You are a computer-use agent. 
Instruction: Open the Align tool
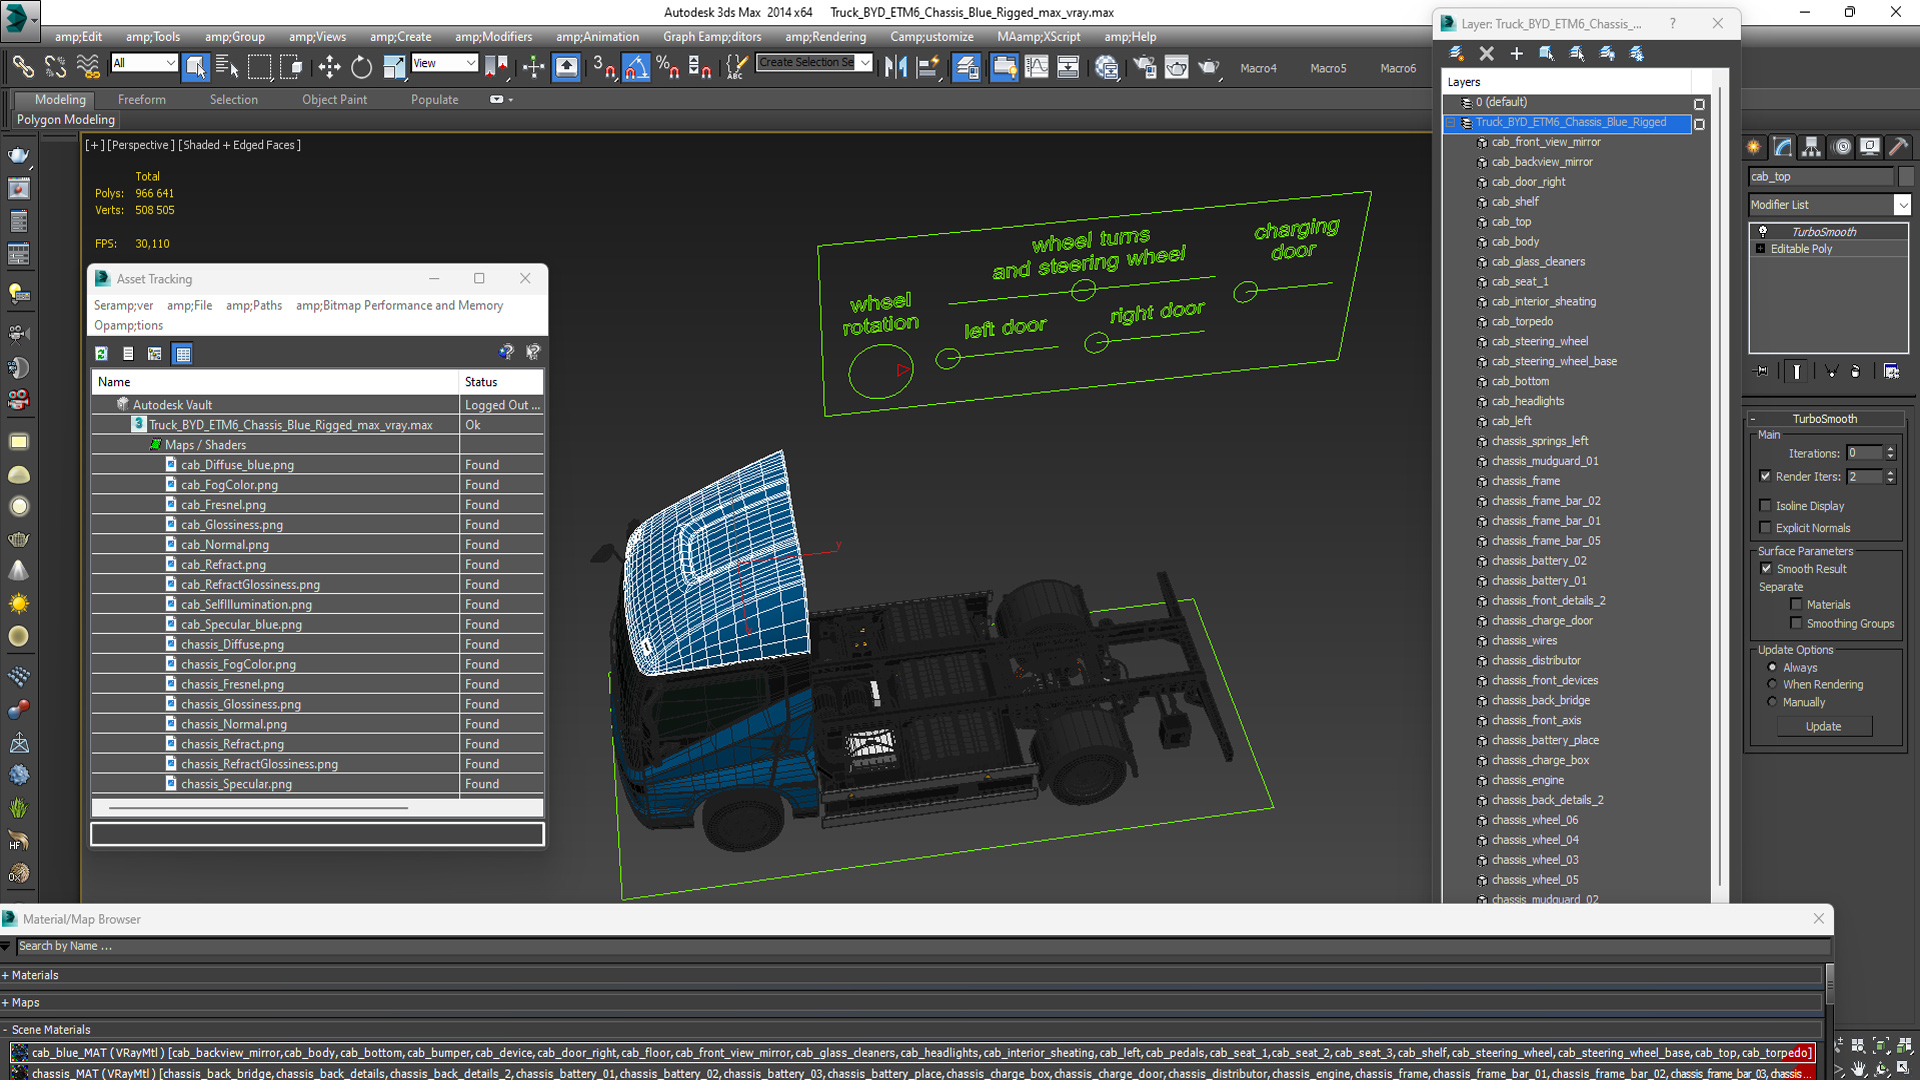(928, 67)
